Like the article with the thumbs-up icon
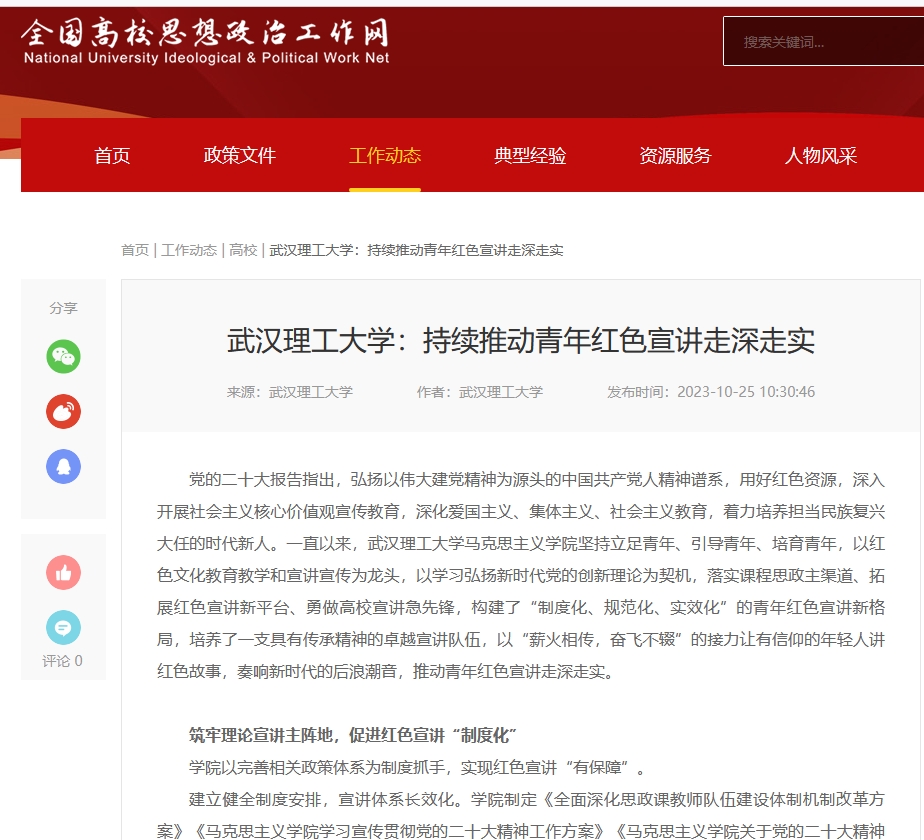The image size is (924, 840). click(63, 572)
